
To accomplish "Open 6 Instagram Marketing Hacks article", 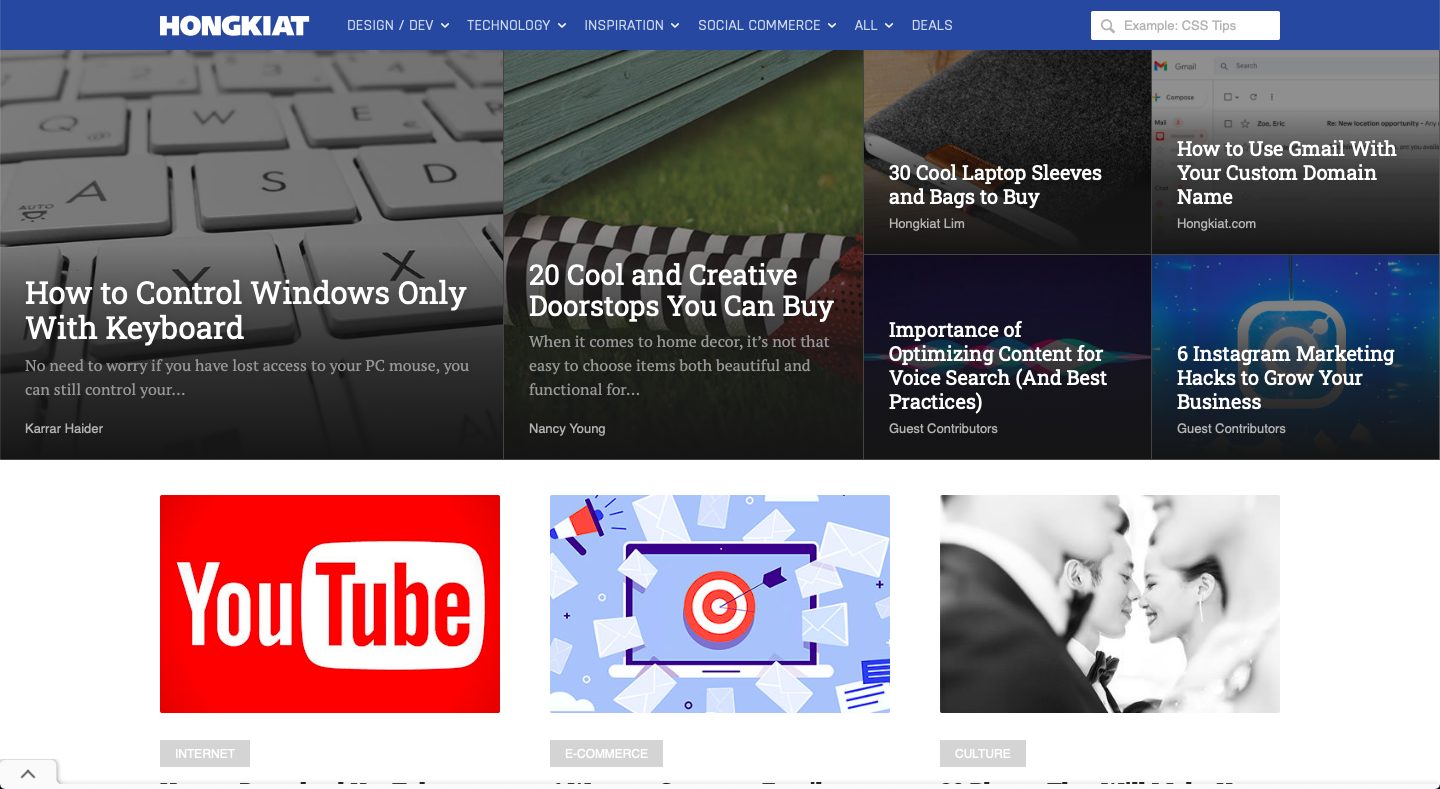I will tap(1285, 378).
